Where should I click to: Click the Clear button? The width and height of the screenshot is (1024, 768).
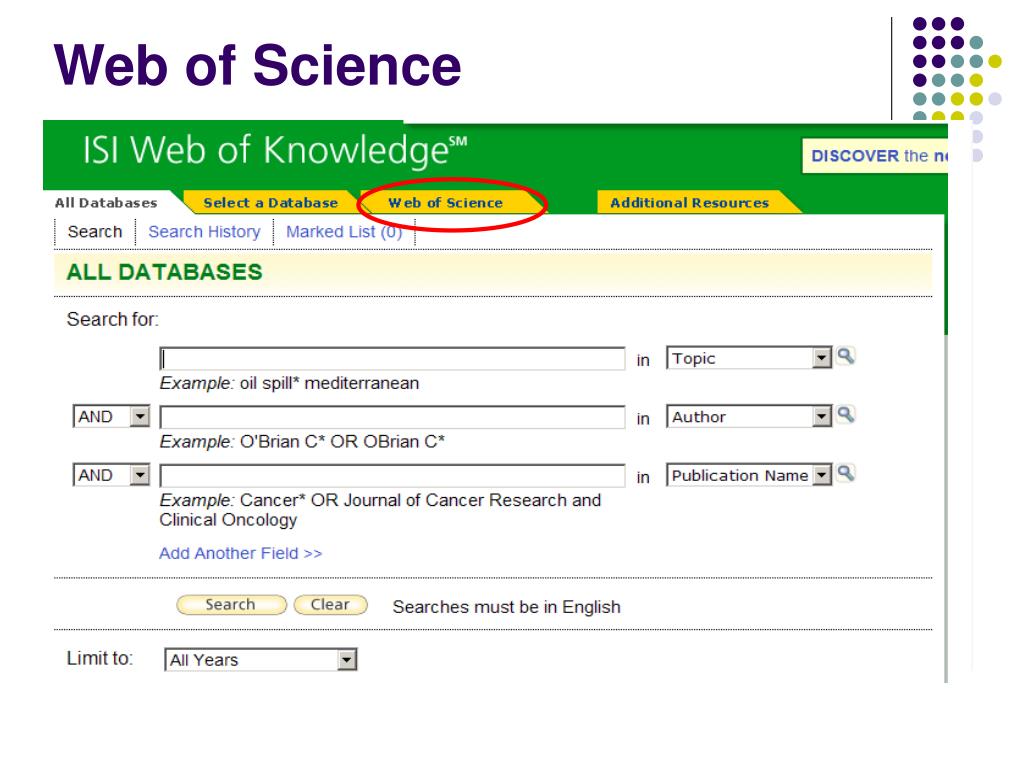(330, 605)
